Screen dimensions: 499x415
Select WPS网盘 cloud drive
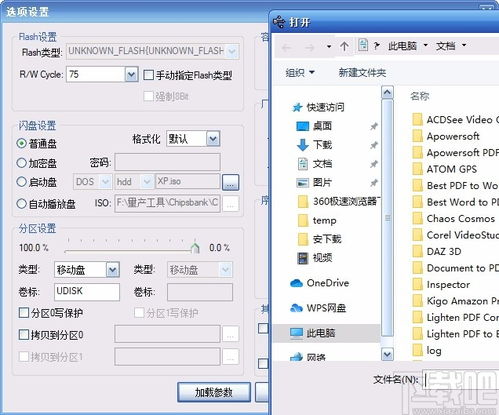pos(318,308)
